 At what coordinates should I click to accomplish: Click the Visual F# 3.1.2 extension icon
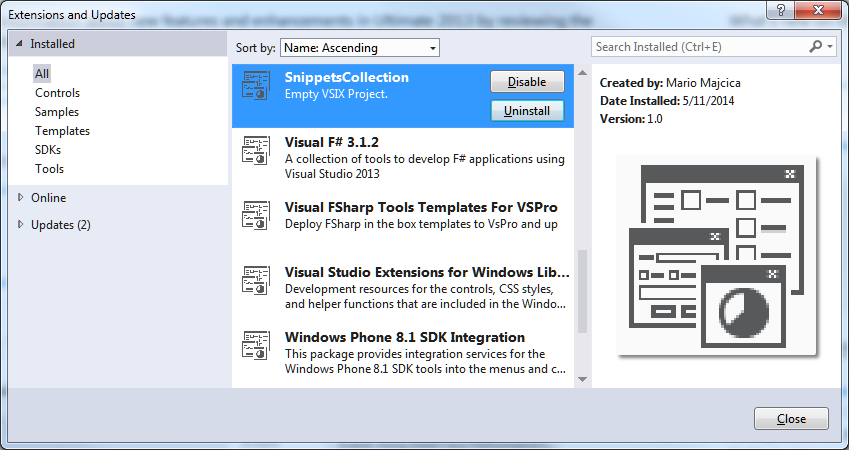click(x=256, y=151)
